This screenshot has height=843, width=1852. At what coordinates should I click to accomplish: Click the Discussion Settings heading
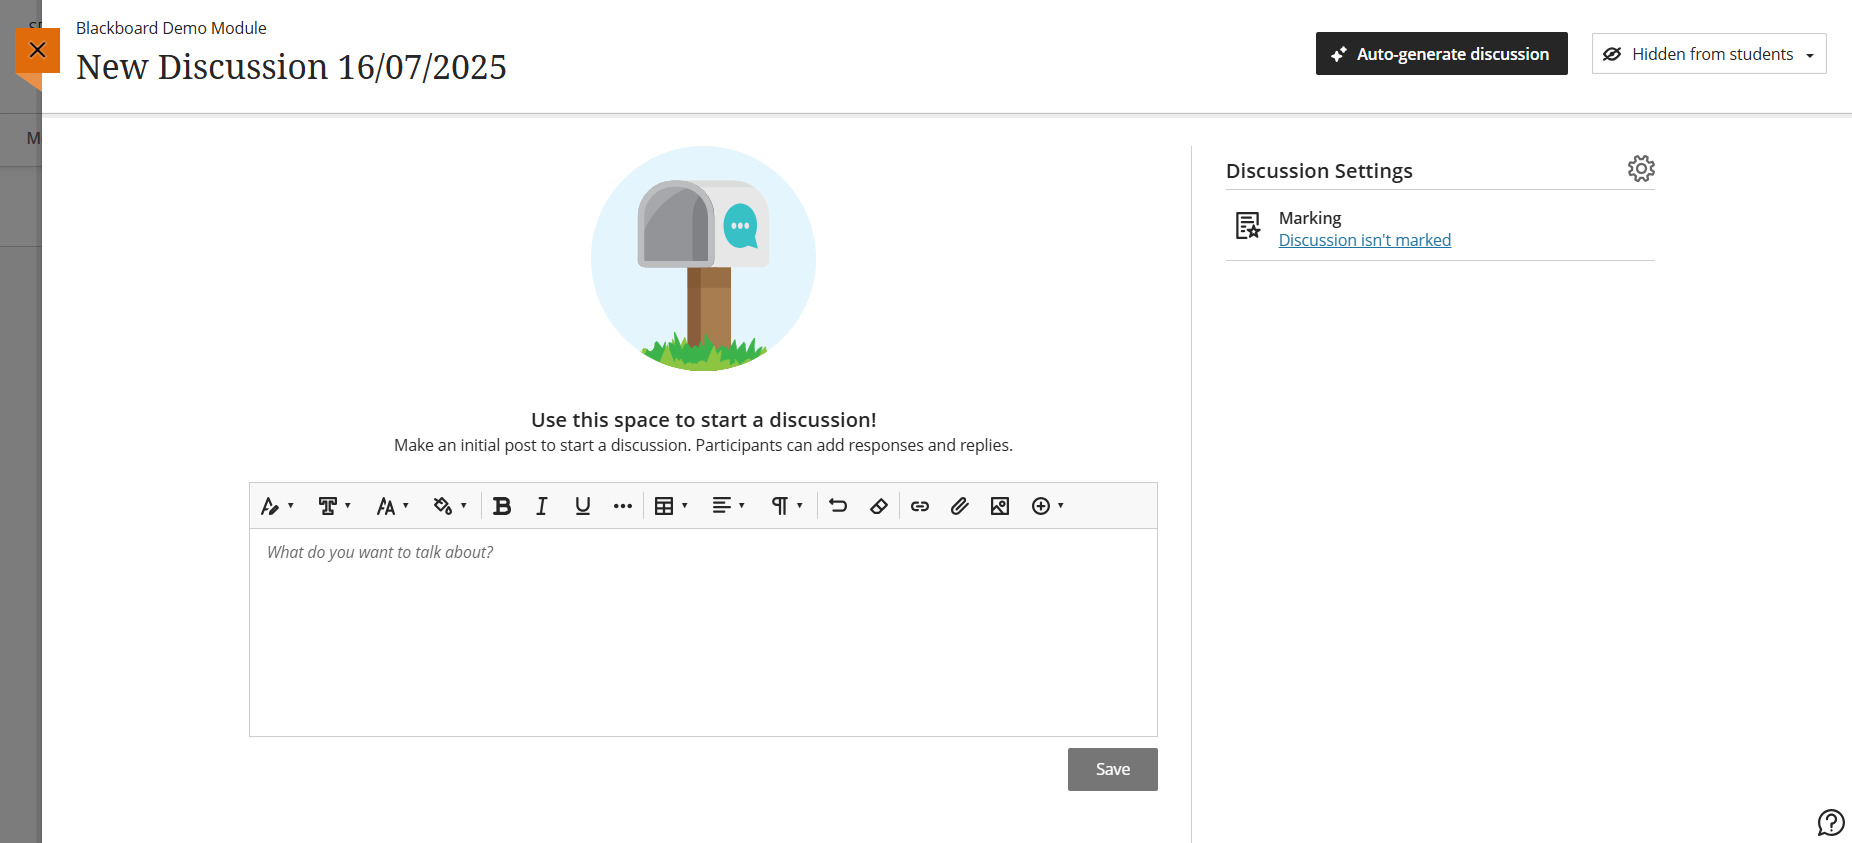point(1319,171)
